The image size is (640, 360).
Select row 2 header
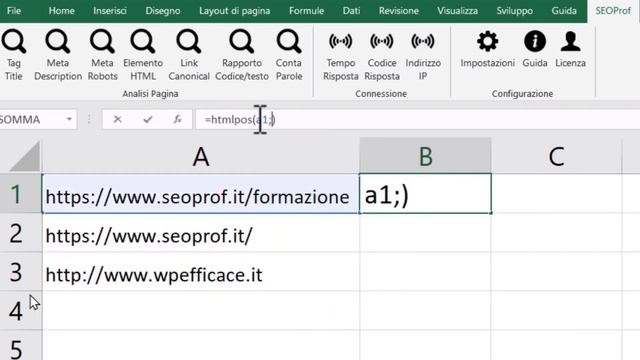click(x=20, y=233)
